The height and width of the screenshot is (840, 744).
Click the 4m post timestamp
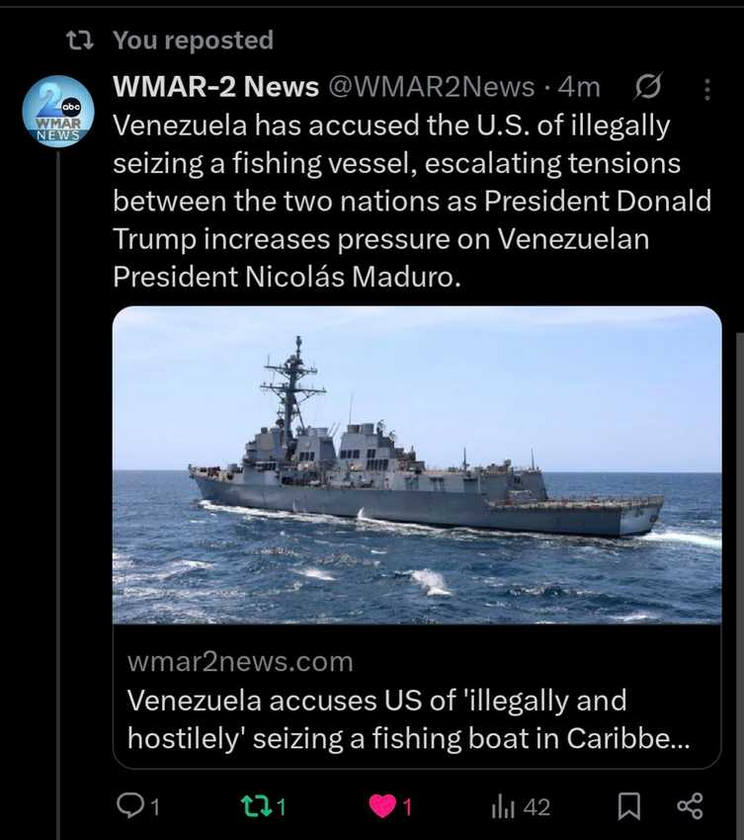click(x=578, y=87)
